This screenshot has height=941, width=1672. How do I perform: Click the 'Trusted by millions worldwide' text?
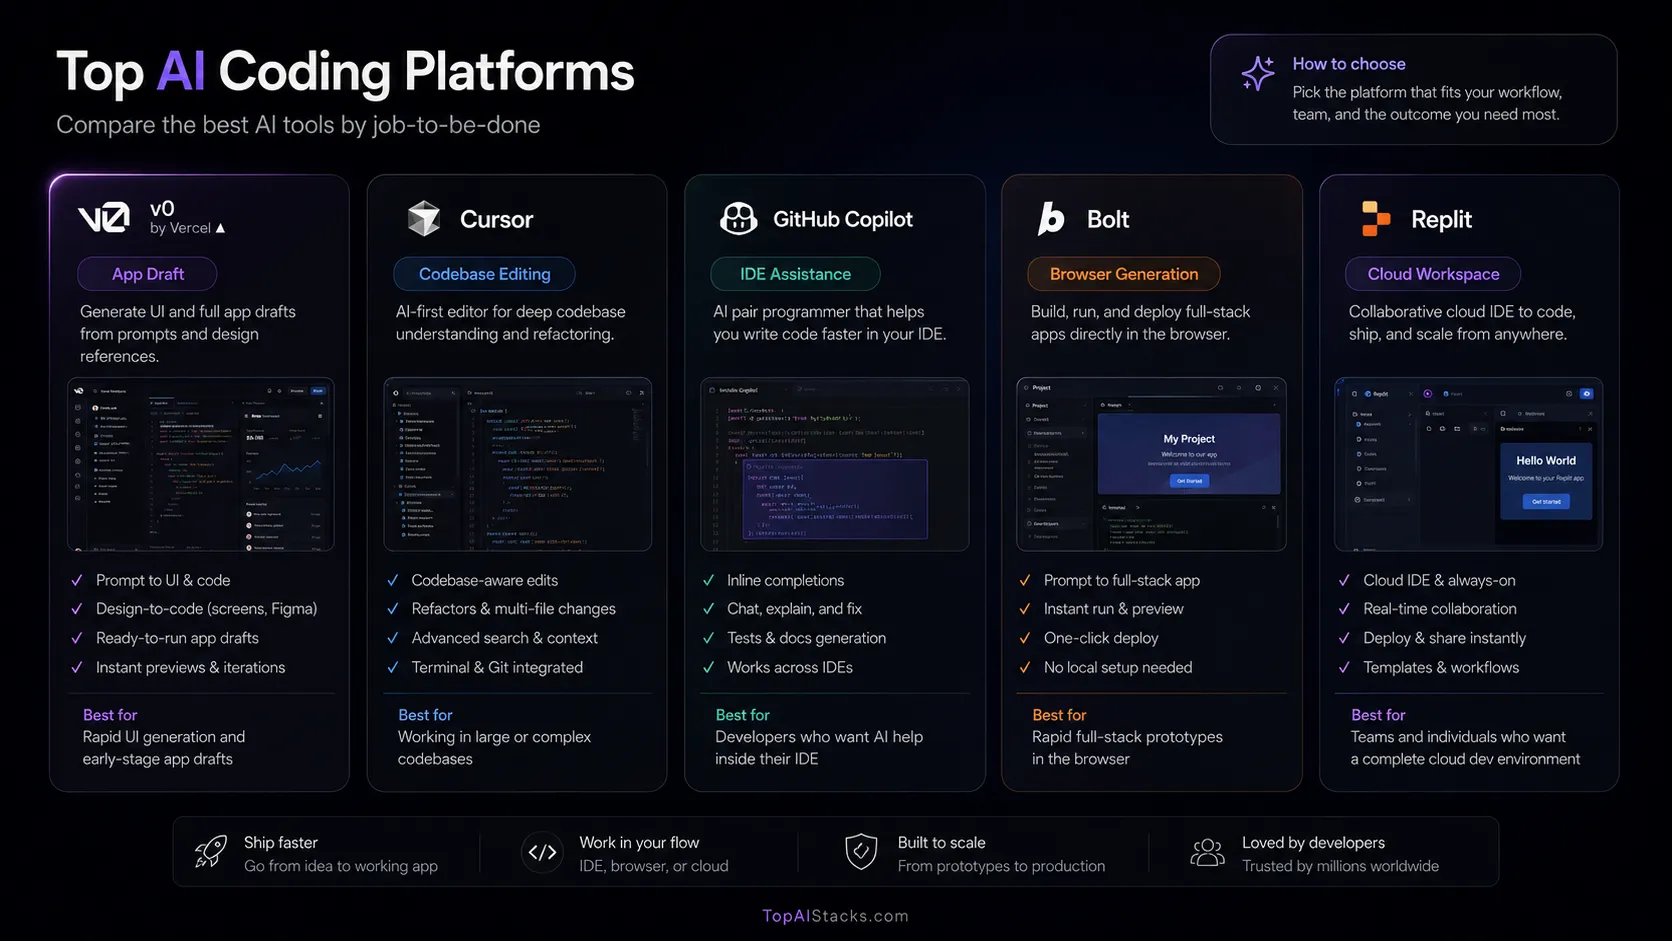(x=1340, y=866)
